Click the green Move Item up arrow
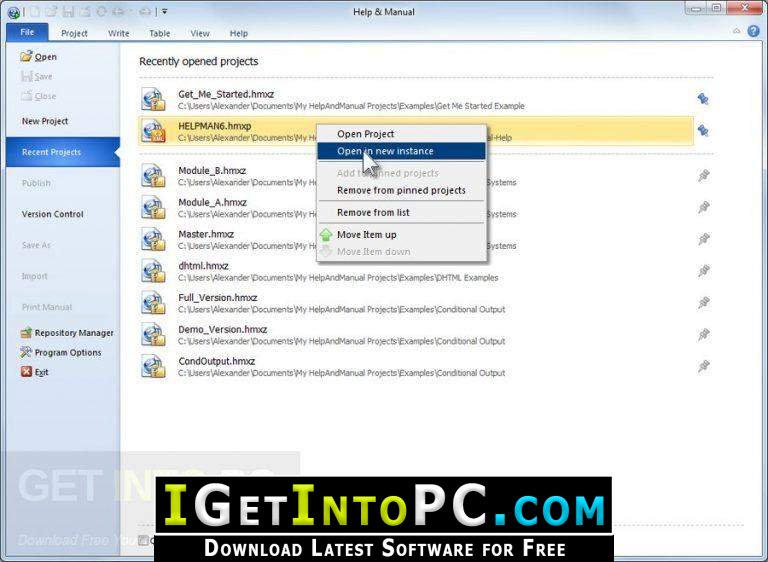The image size is (768, 562). pyautogui.click(x=326, y=235)
